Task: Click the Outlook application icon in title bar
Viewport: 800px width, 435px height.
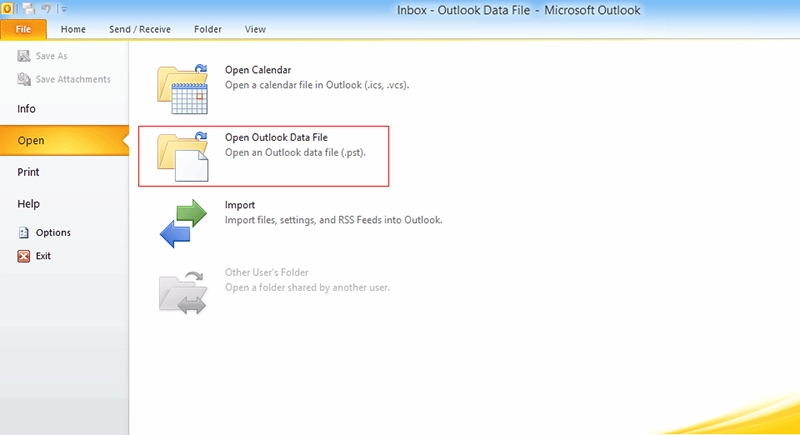Action: click(7, 8)
